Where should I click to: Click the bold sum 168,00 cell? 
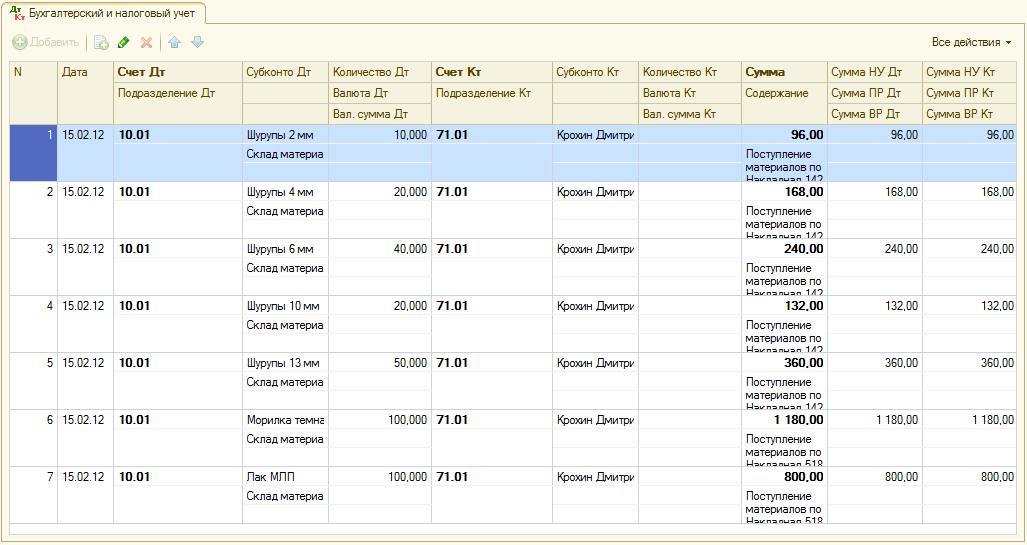point(784,192)
